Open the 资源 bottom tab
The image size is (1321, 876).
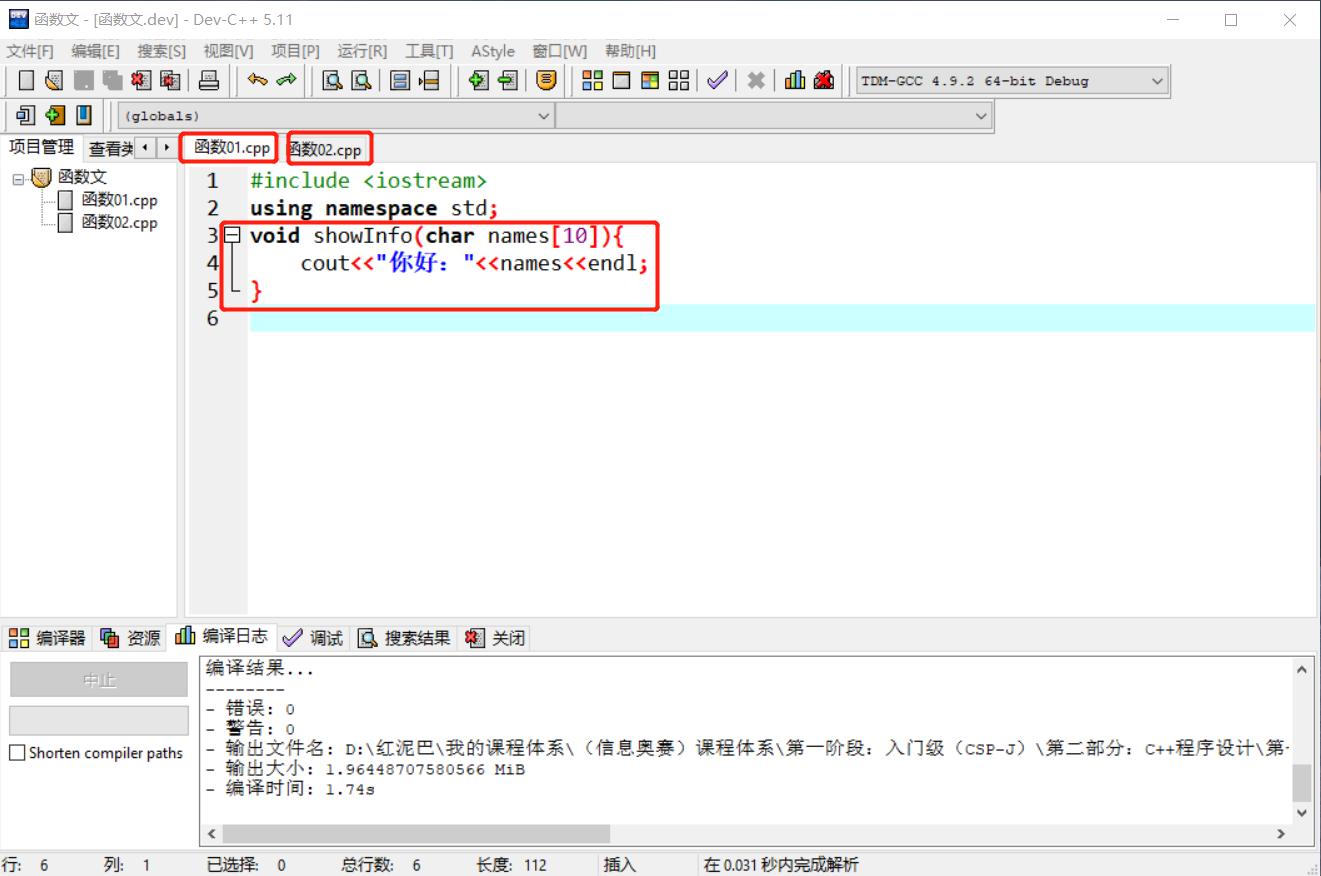click(131, 638)
